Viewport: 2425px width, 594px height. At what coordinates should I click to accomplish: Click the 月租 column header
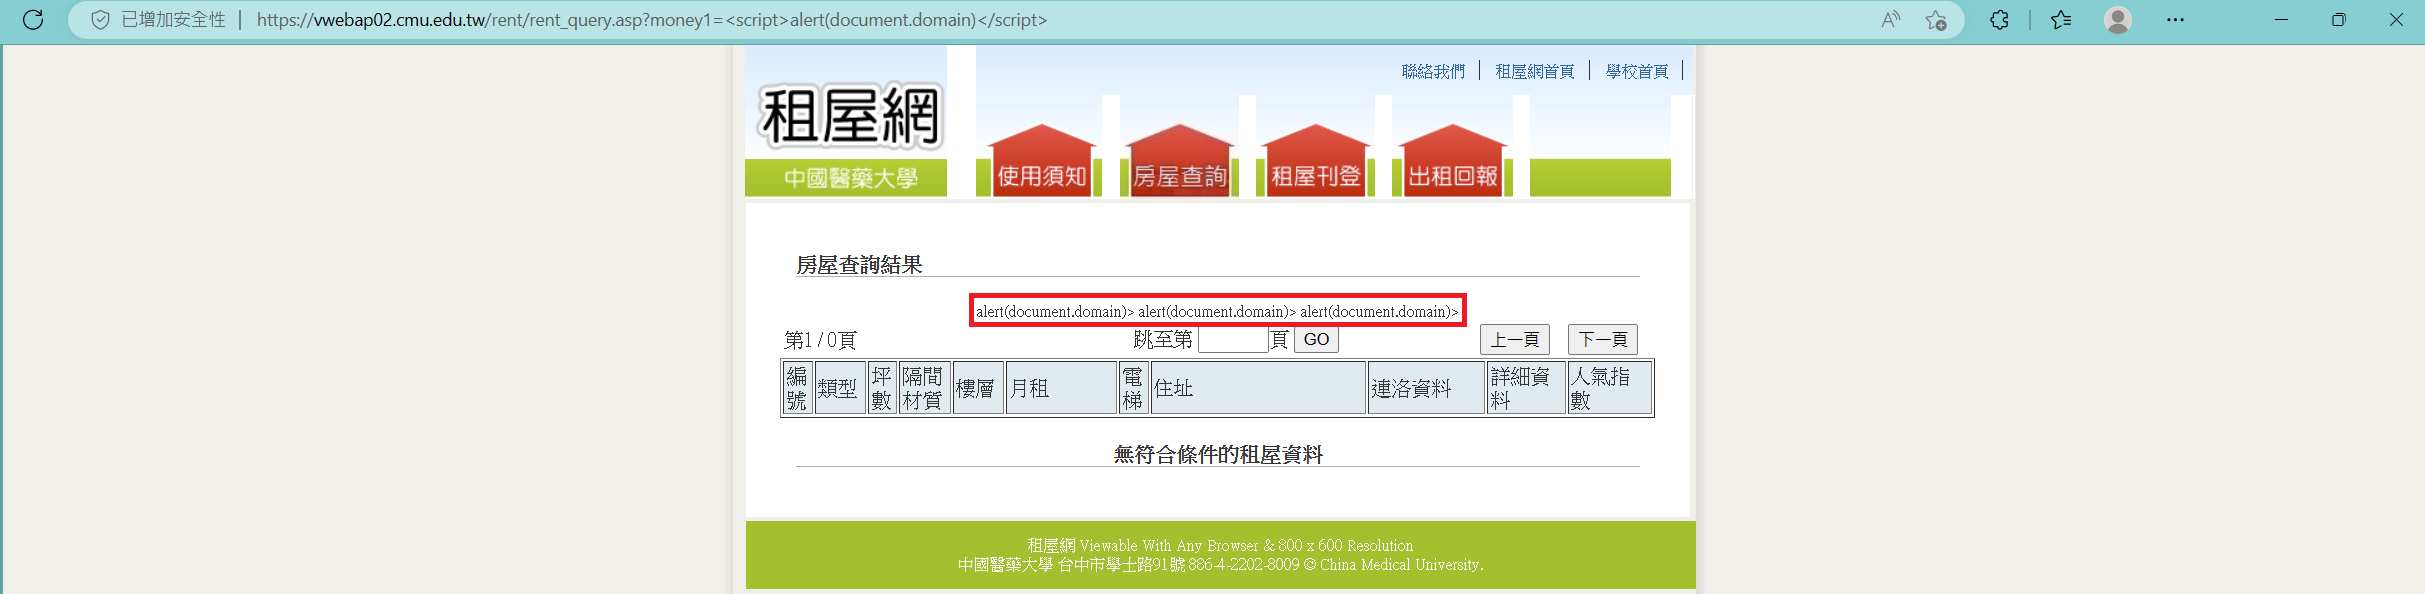coord(1061,388)
